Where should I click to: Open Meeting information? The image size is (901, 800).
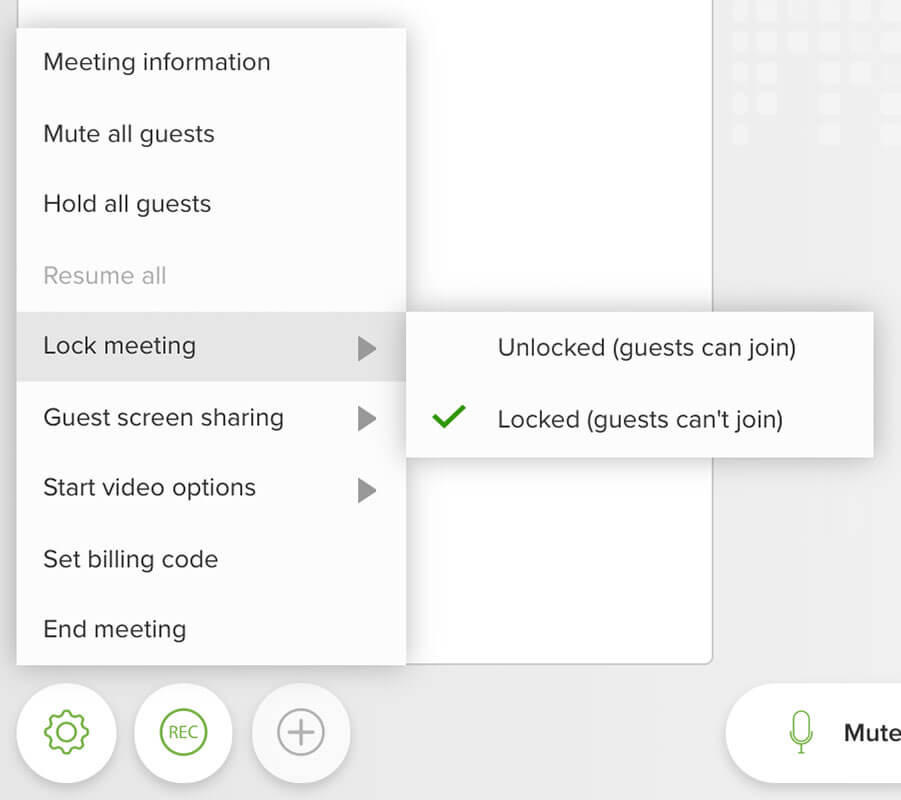coord(211,62)
